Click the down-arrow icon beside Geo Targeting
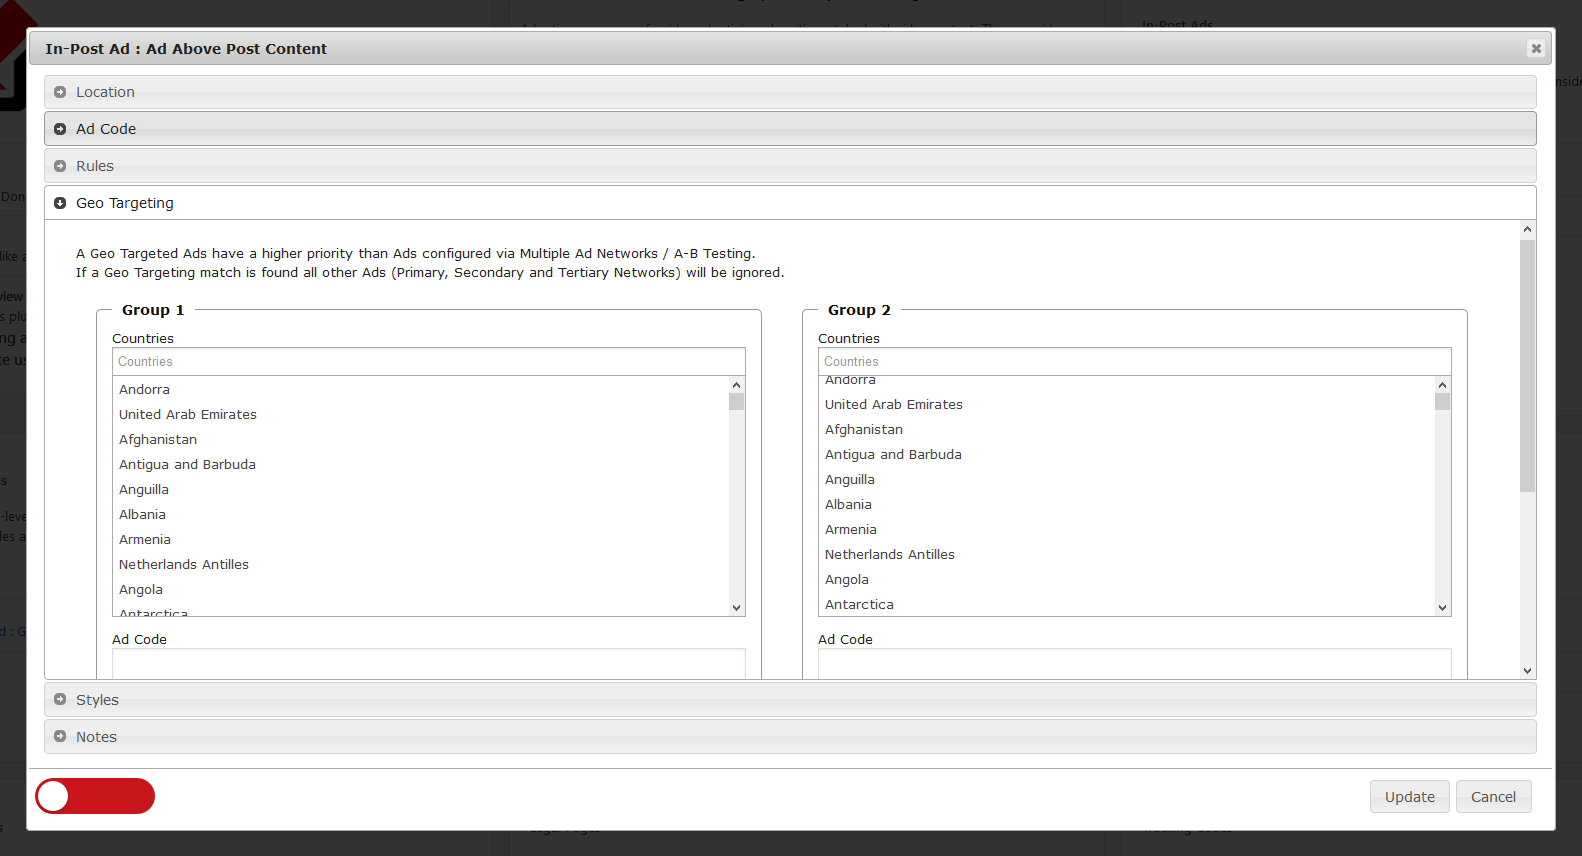Viewport: 1582px width, 856px height. click(x=60, y=203)
